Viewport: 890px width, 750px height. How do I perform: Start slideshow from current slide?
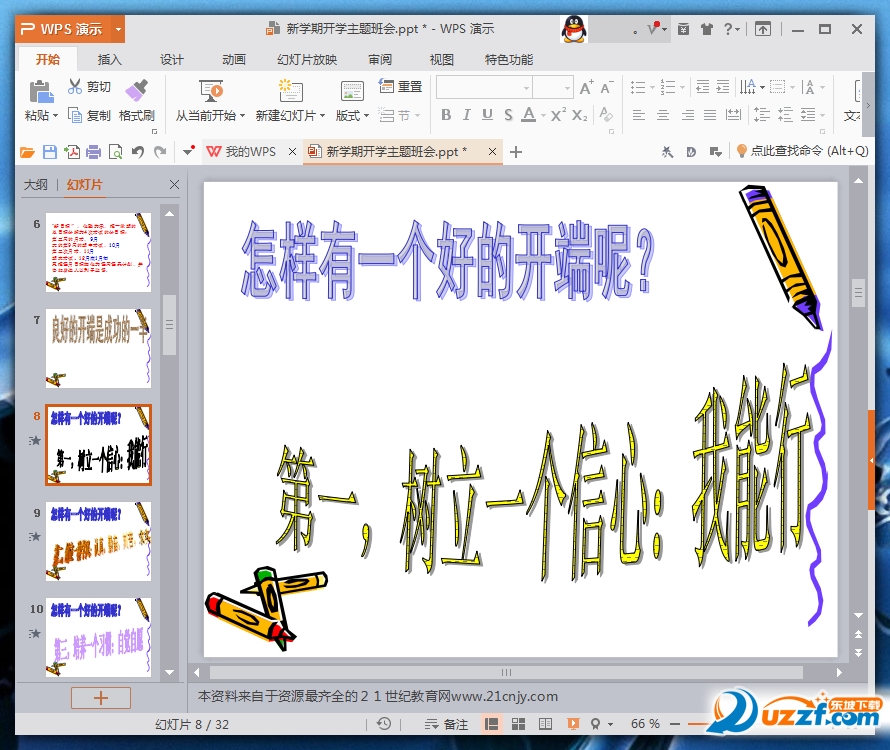click(x=211, y=91)
